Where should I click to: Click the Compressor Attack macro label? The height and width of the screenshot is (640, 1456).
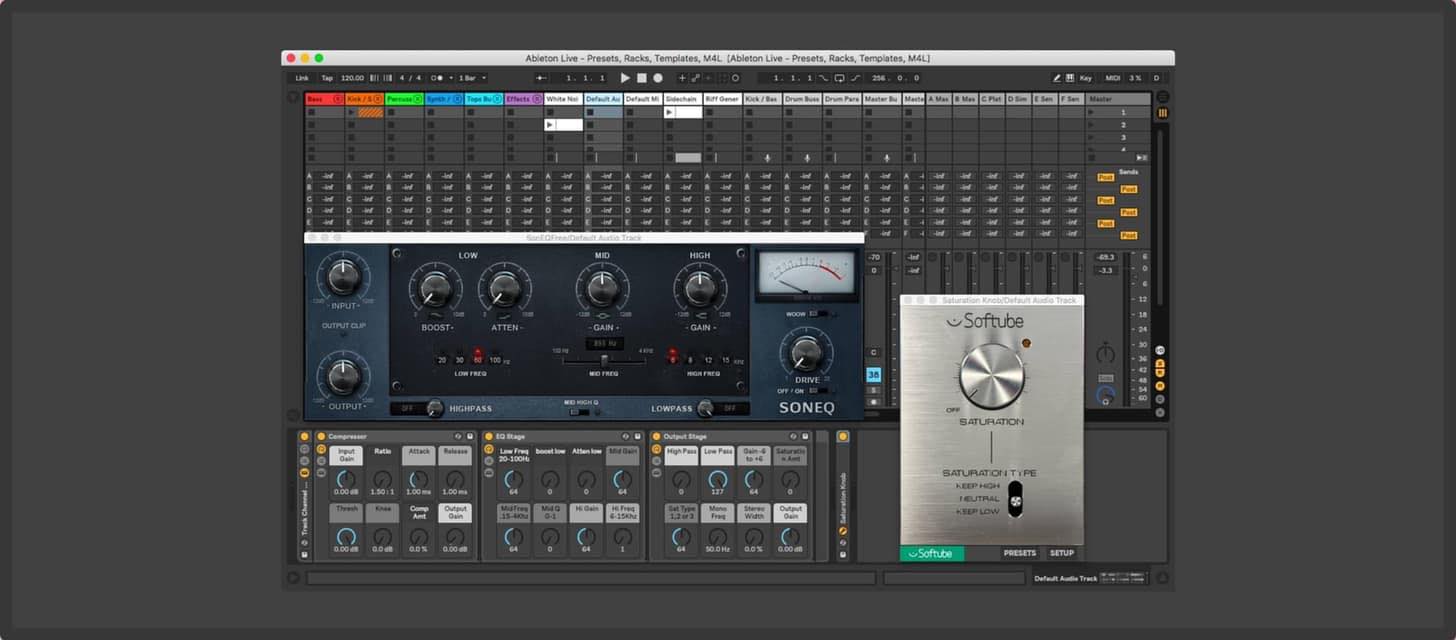[x=418, y=455]
